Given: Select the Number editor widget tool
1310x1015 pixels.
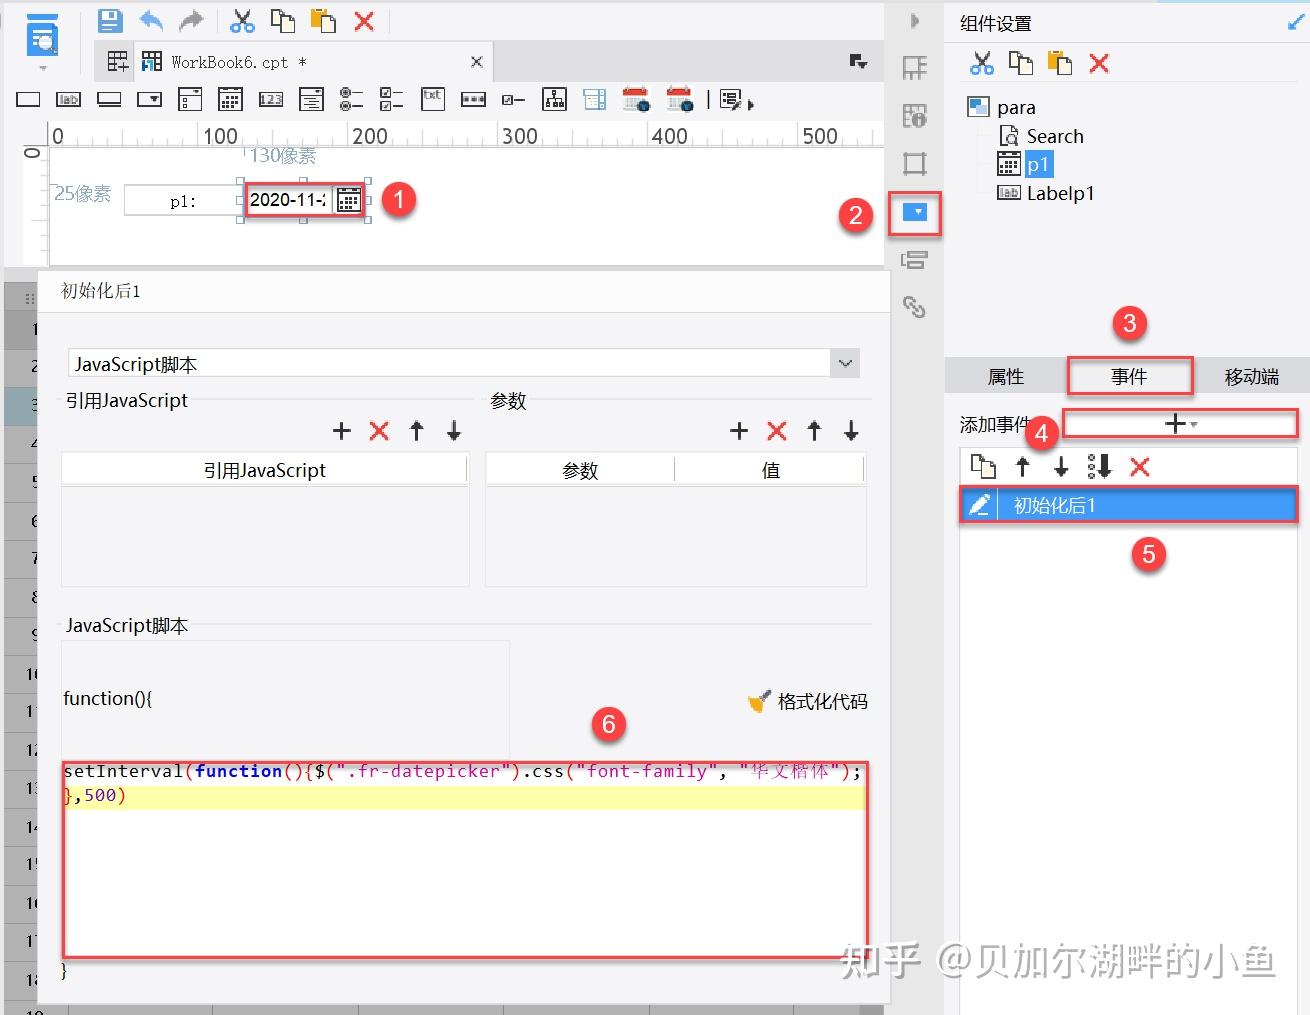Looking at the screenshot, I should point(270,99).
